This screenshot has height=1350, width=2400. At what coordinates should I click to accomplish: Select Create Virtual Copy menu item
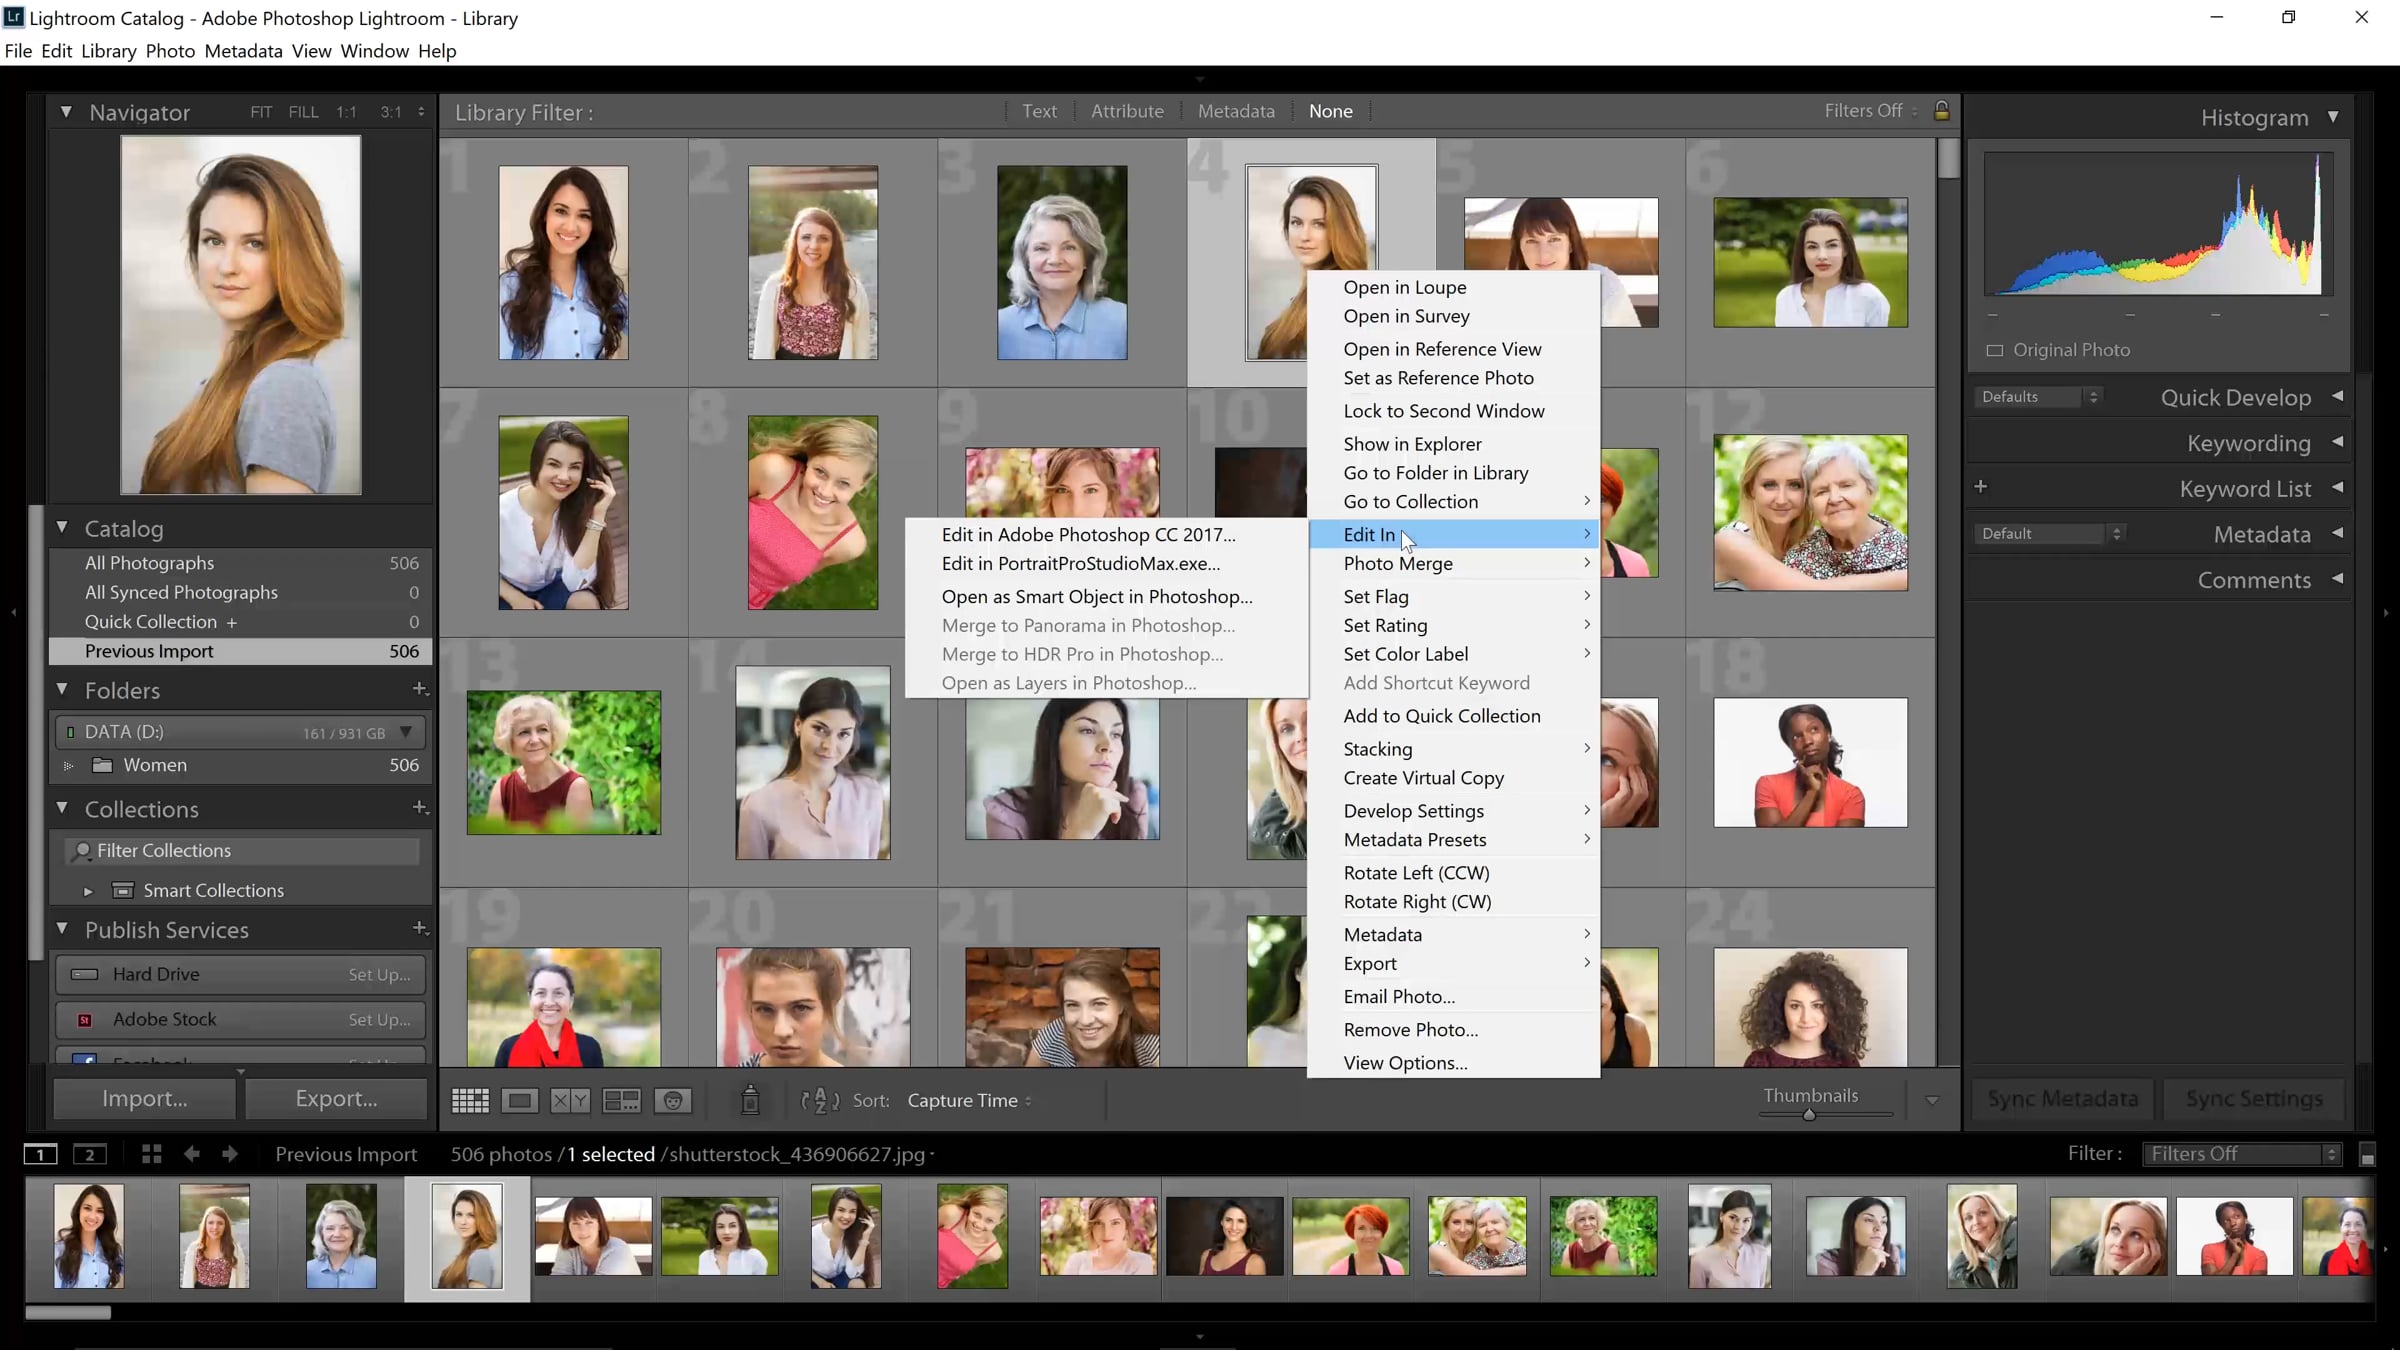1423,778
